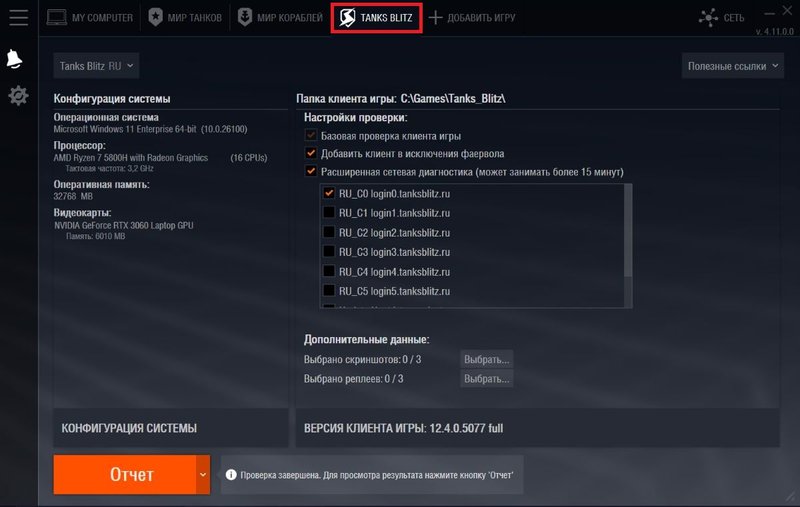Enable the RU_C3 login3.tanksblitz.ru checkbox

tap(329, 252)
